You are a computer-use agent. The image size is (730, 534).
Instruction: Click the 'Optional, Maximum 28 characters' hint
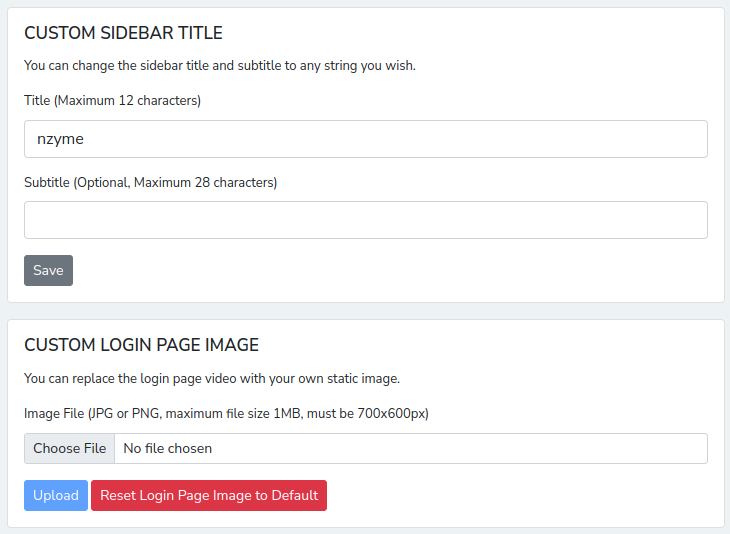[175, 182]
